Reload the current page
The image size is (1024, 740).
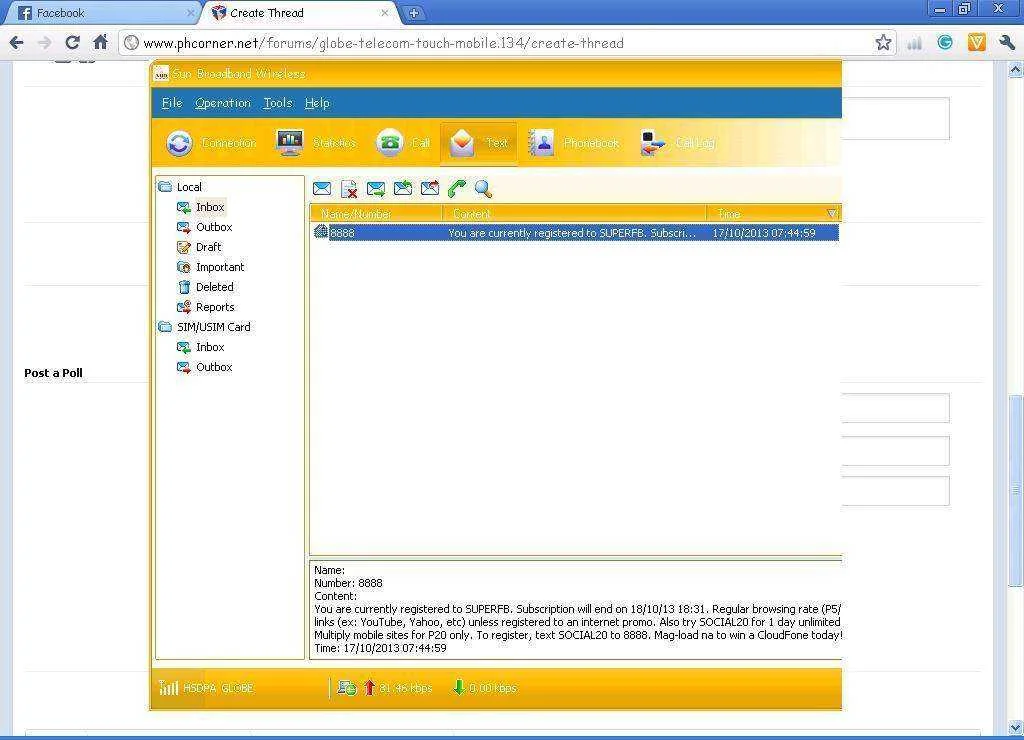[72, 43]
